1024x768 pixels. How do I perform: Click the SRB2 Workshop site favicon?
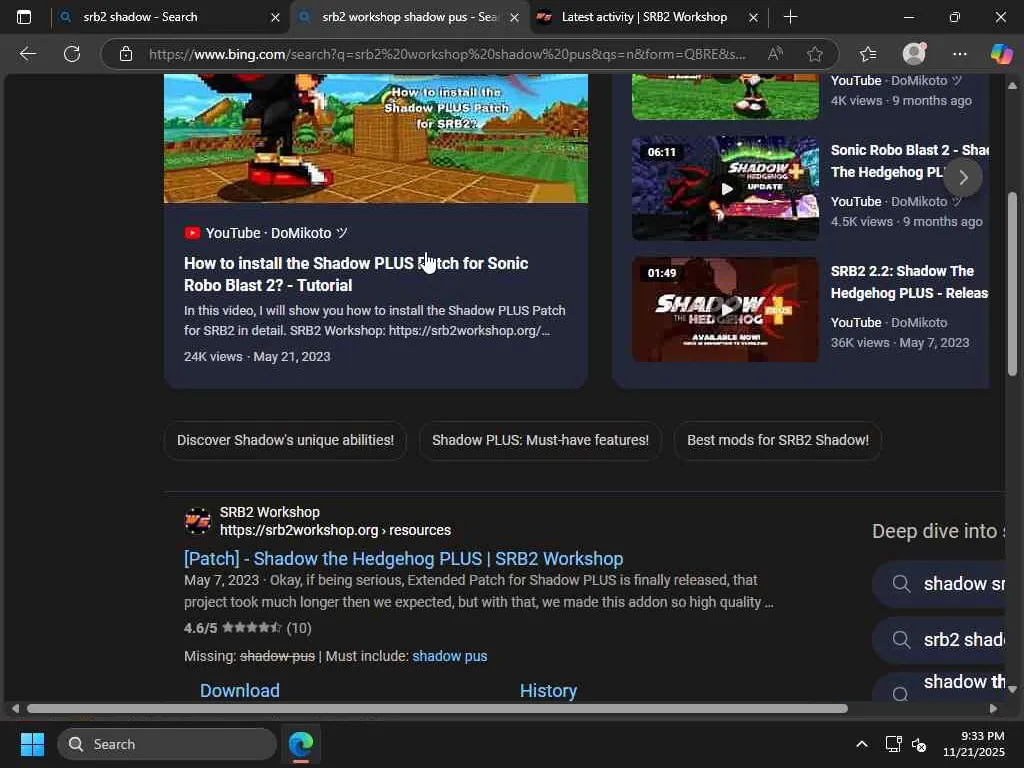pos(197,521)
